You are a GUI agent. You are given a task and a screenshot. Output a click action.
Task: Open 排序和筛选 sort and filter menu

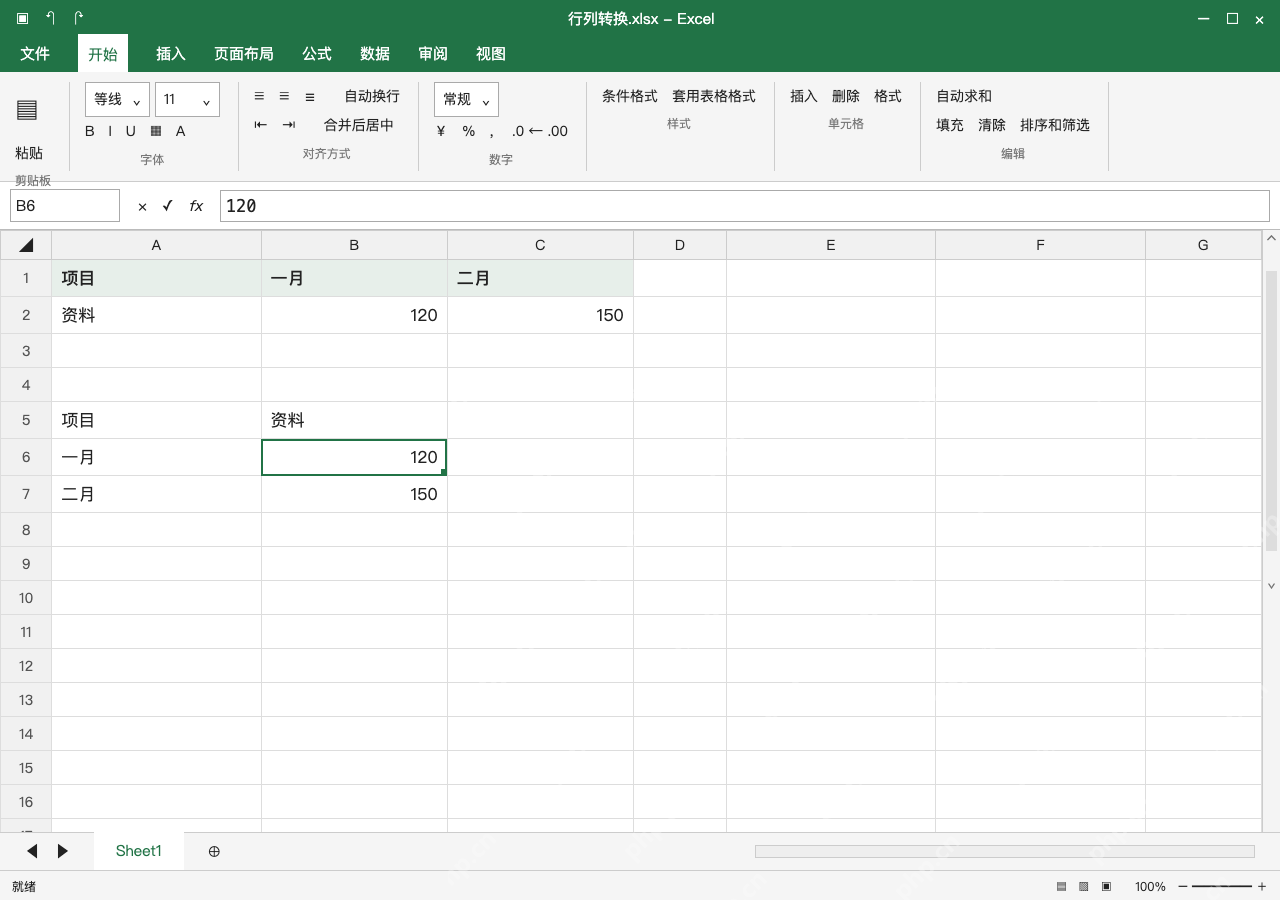click(x=1055, y=125)
